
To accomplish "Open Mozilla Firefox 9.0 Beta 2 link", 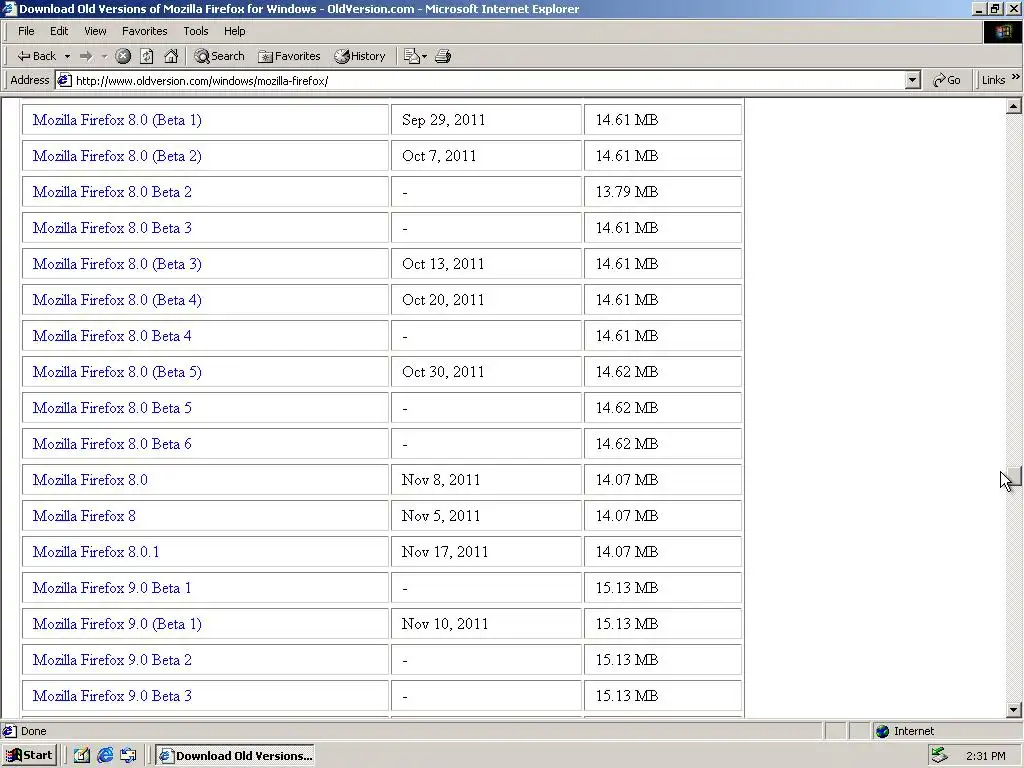I will 112,660.
